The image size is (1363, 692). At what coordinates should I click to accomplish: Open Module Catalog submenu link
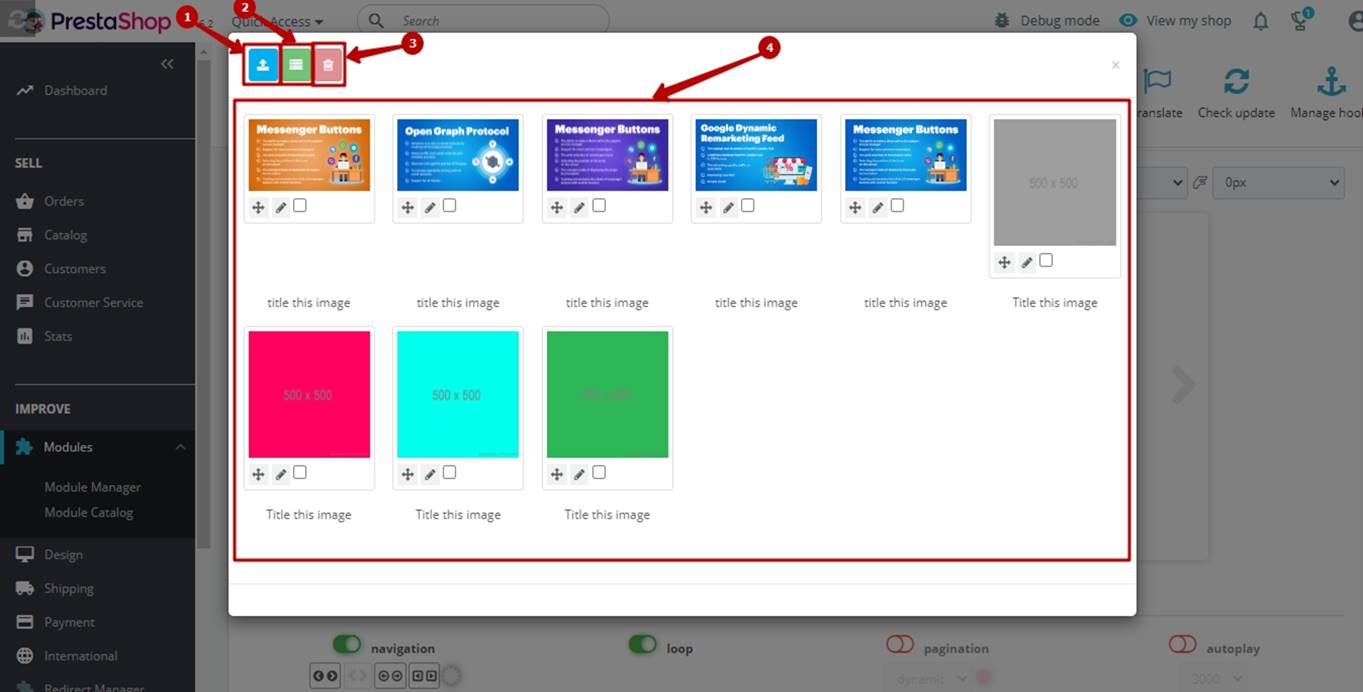tap(88, 512)
